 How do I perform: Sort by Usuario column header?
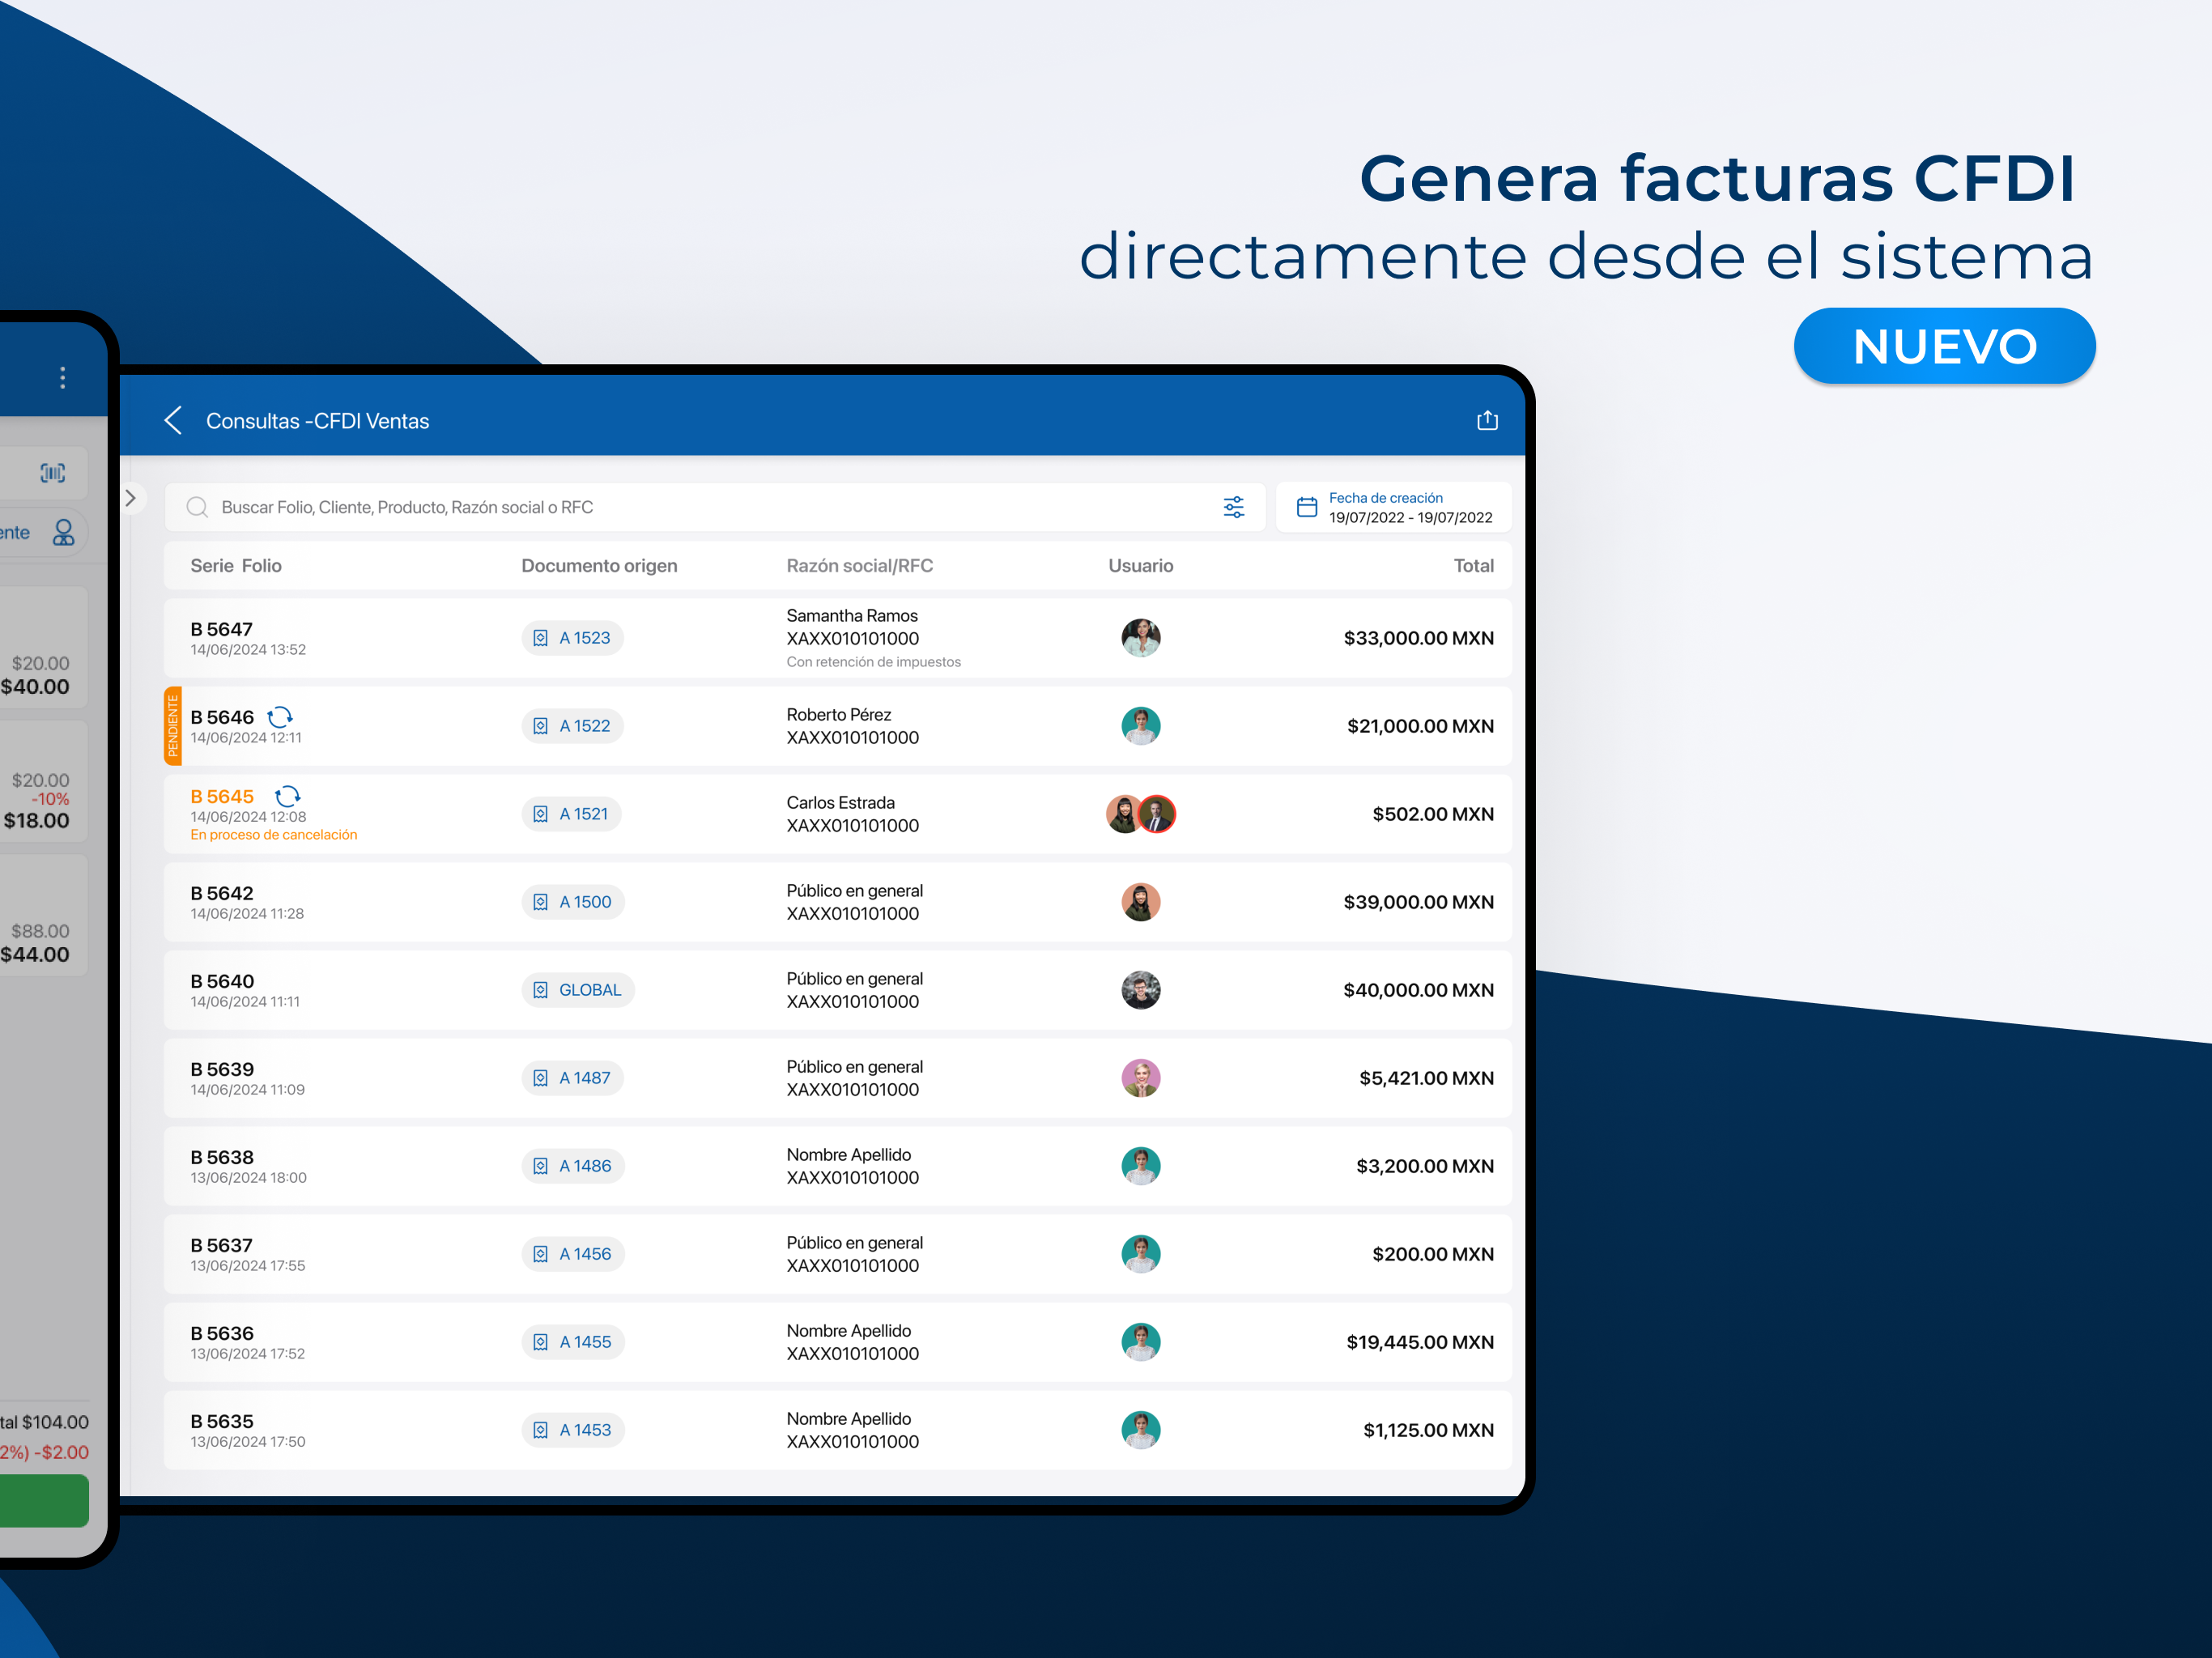tap(1141, 566)
